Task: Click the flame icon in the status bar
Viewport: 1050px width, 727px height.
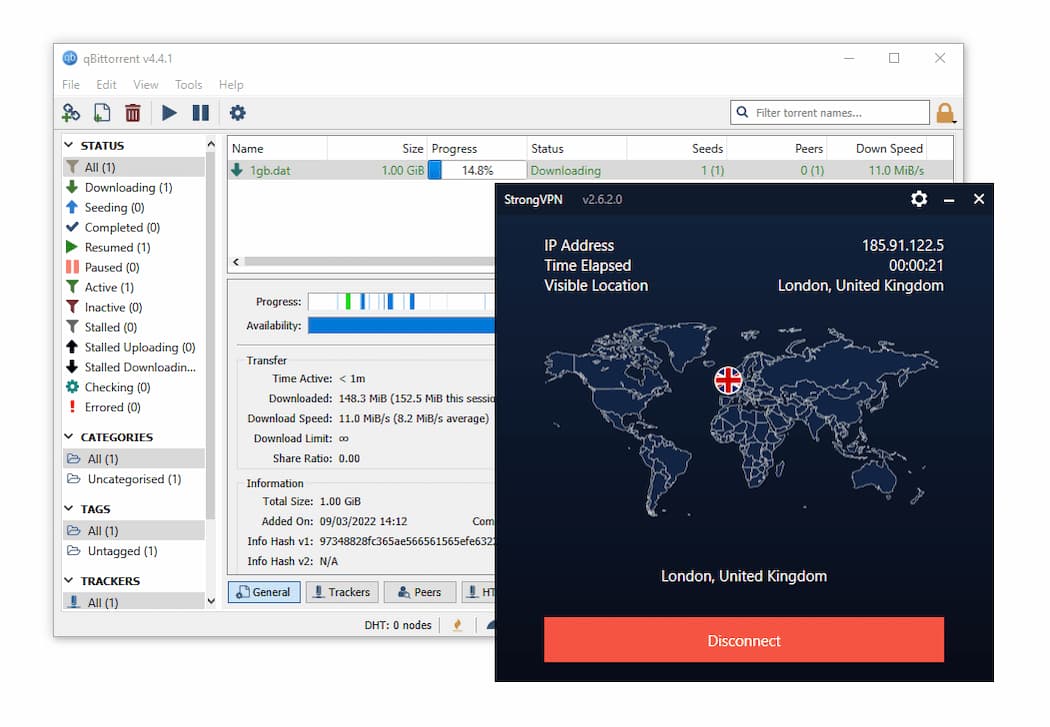Action: click(457, 625)
